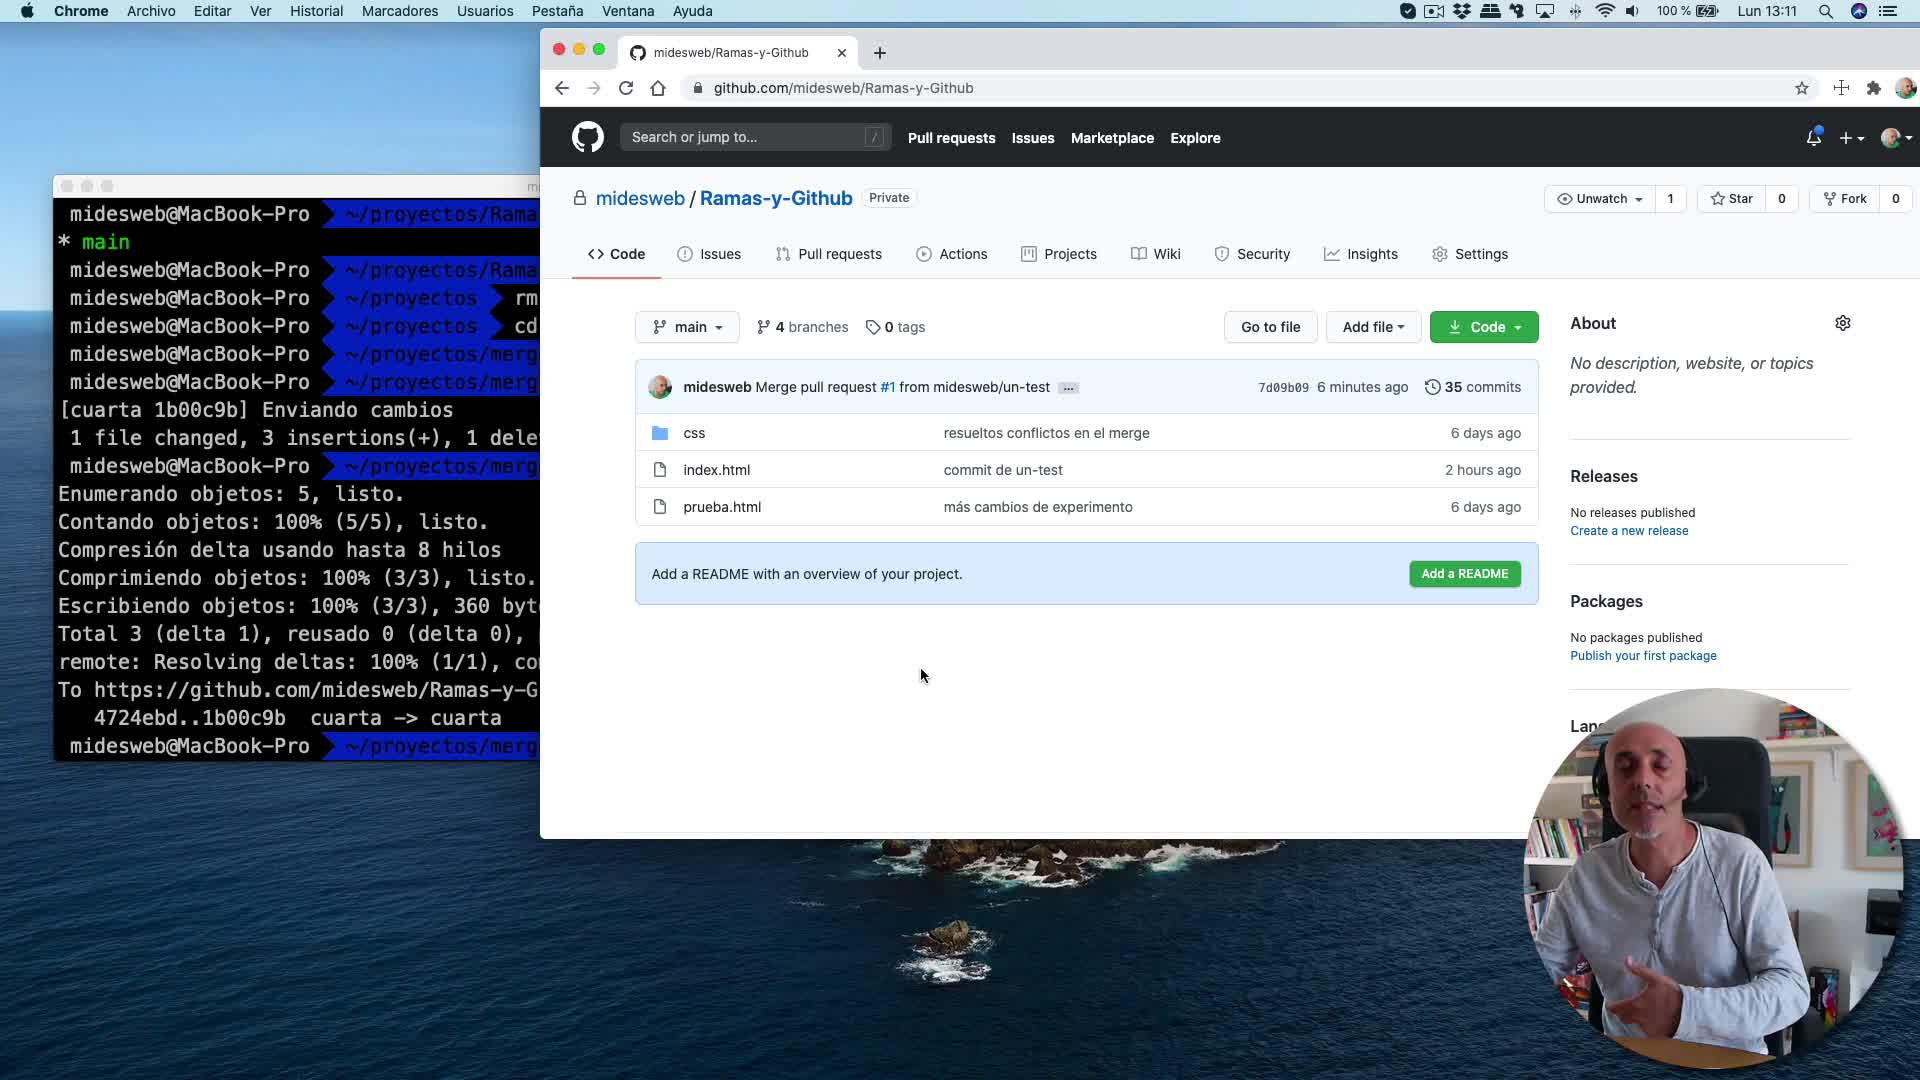Click the prueba.html file icon
This screenshot has width=1920, height=1080.
coord(660,507)
